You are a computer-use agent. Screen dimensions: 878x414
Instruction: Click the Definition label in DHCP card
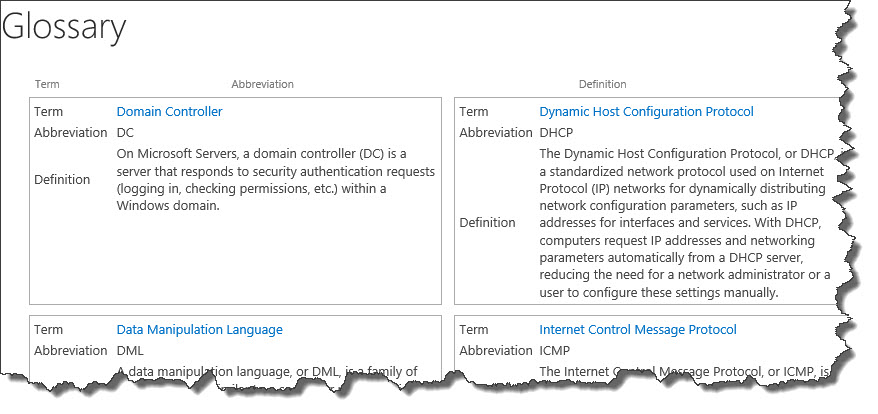[487, 222]
